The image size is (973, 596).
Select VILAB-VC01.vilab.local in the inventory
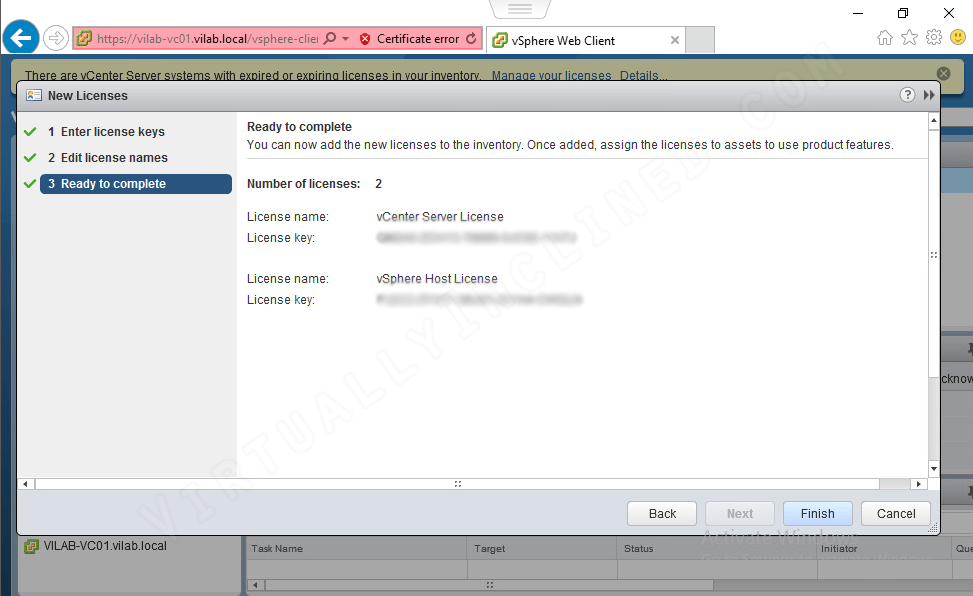pos(105,546)
